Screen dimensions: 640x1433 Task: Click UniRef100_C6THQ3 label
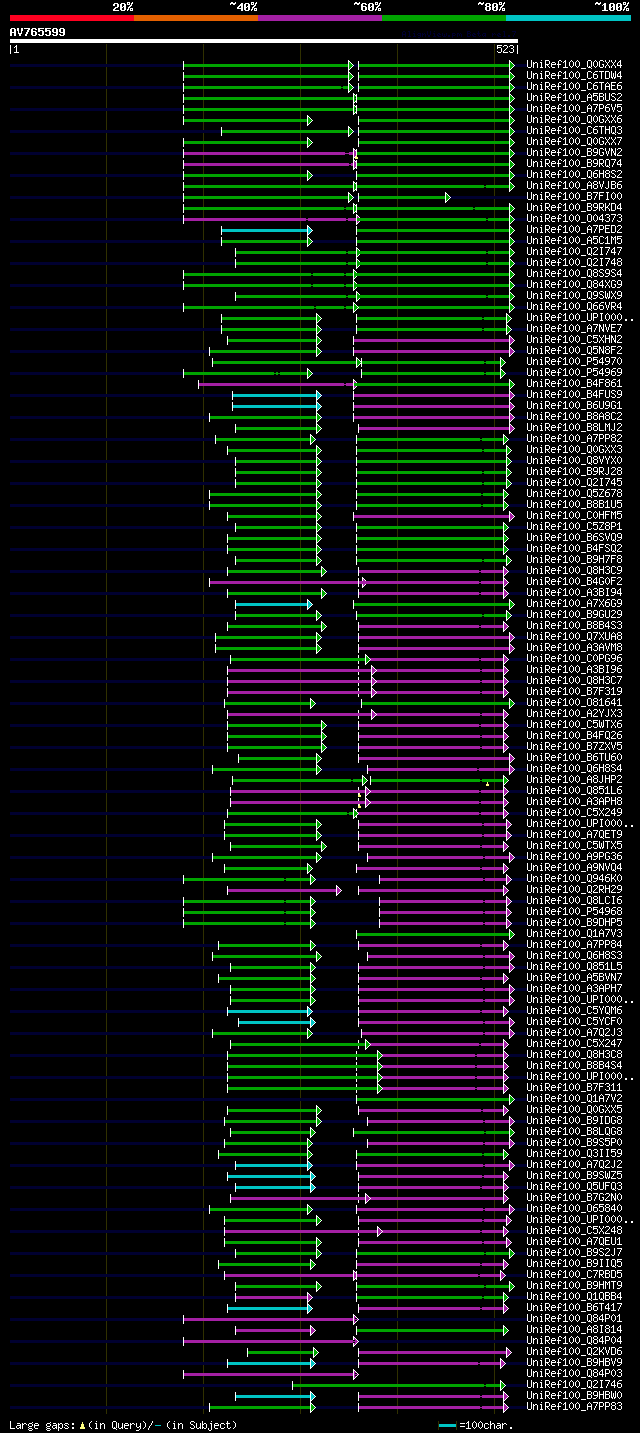(x=574, y=130)
